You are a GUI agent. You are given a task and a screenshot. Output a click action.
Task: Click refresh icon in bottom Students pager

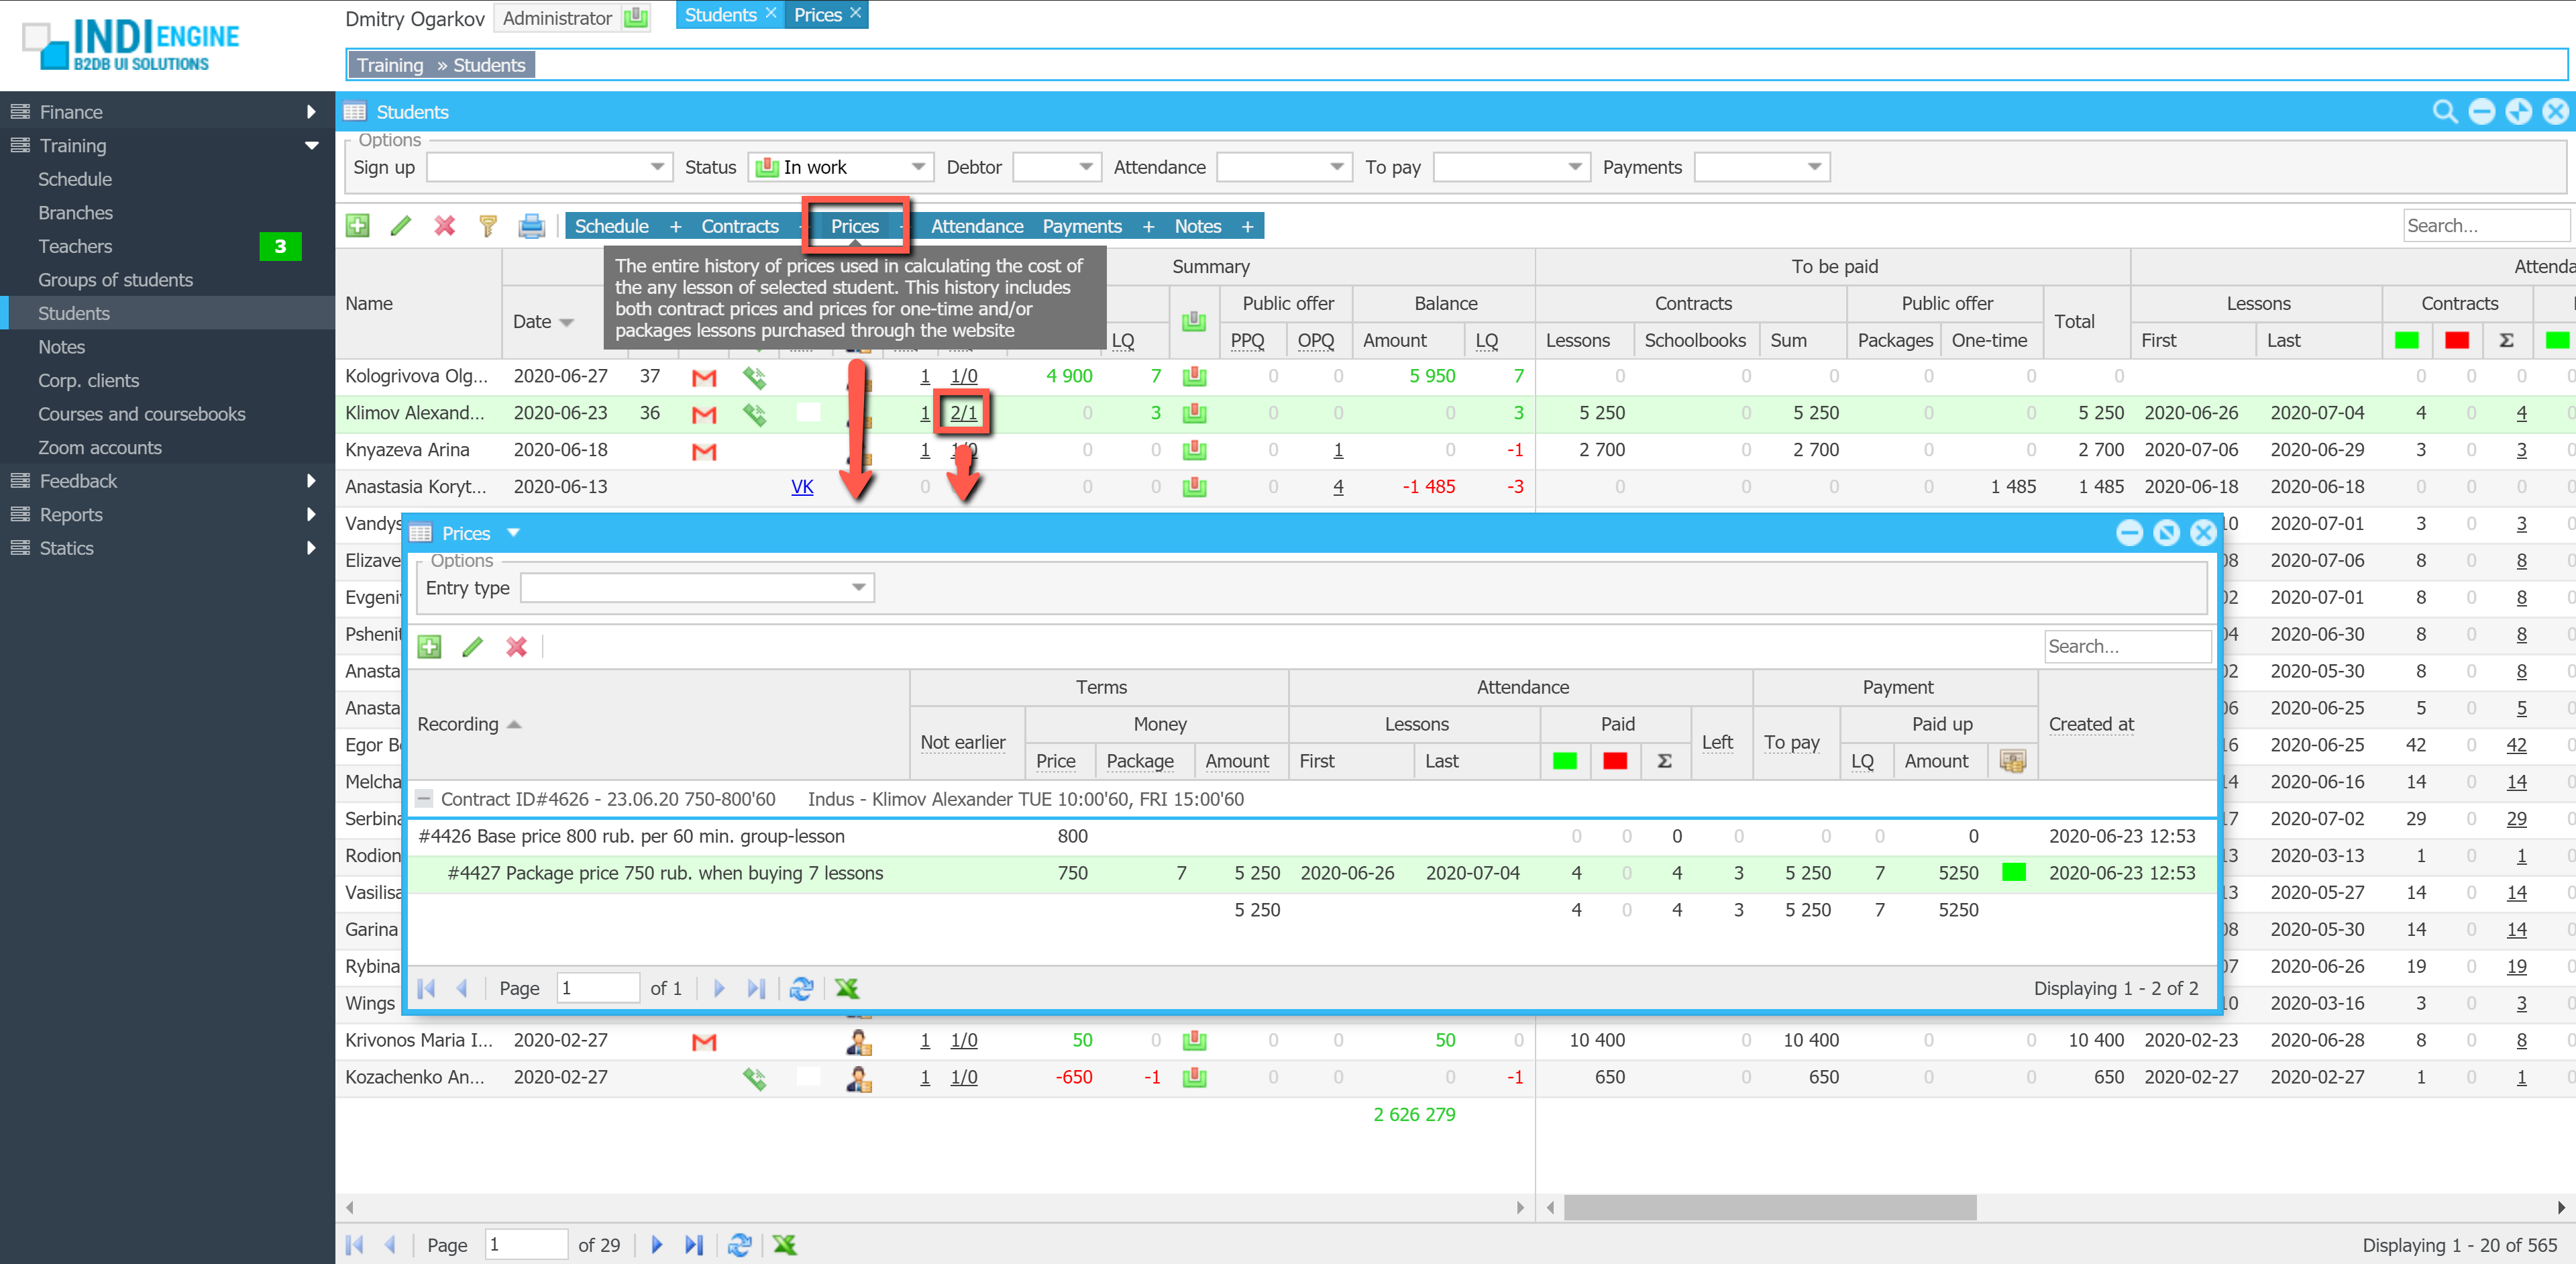(x=740, y=1245)
